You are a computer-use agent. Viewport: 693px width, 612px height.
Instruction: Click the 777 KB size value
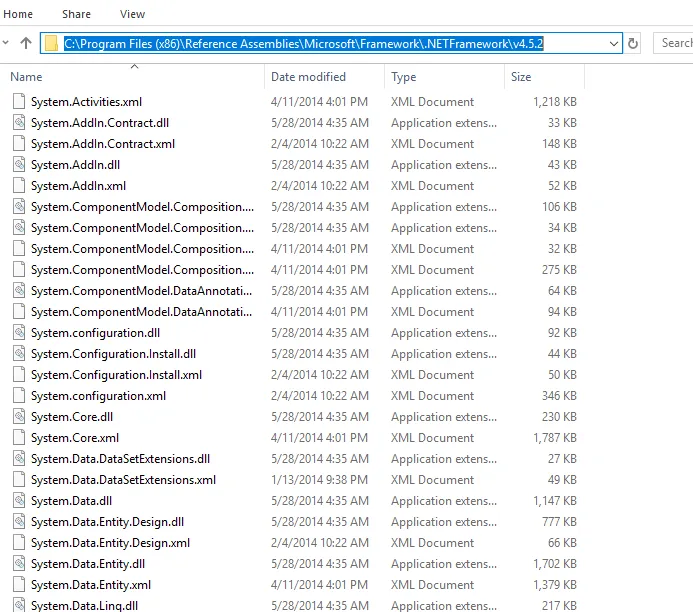point(559,522)
